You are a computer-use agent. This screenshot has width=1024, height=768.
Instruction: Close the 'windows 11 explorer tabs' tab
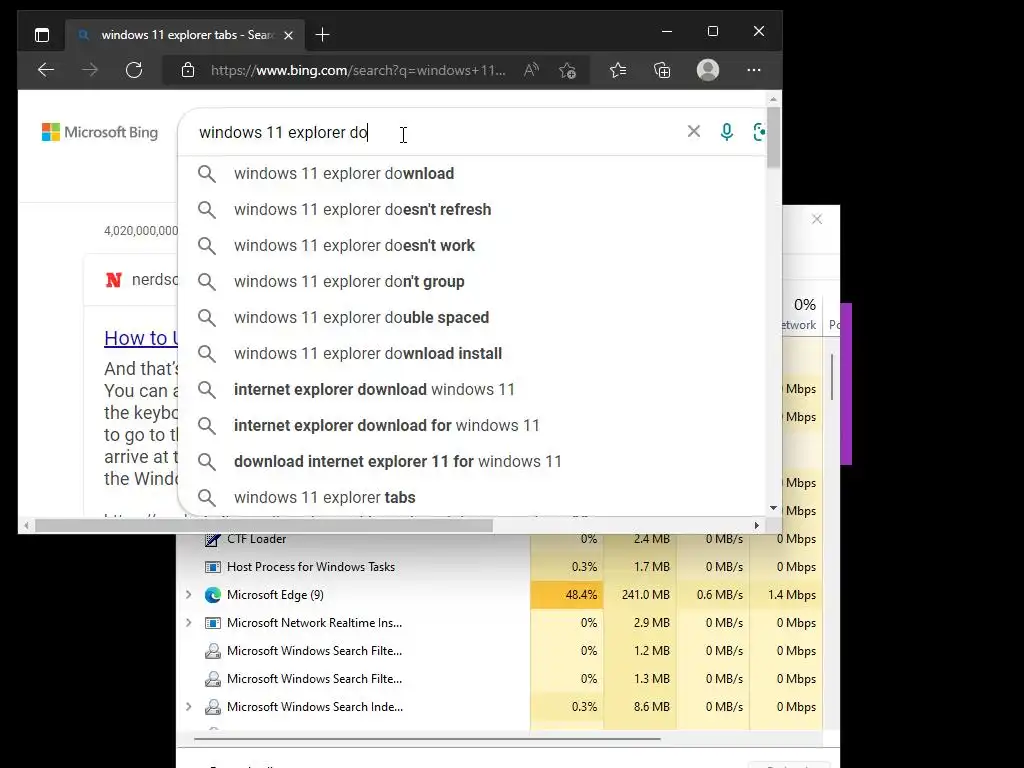tap(288, 35)
